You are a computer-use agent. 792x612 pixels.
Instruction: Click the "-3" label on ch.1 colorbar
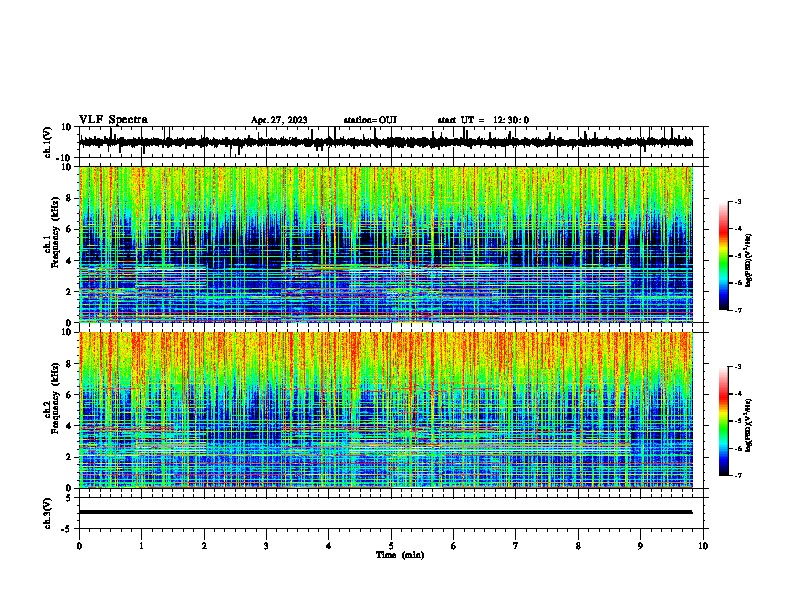click(737, 202)
